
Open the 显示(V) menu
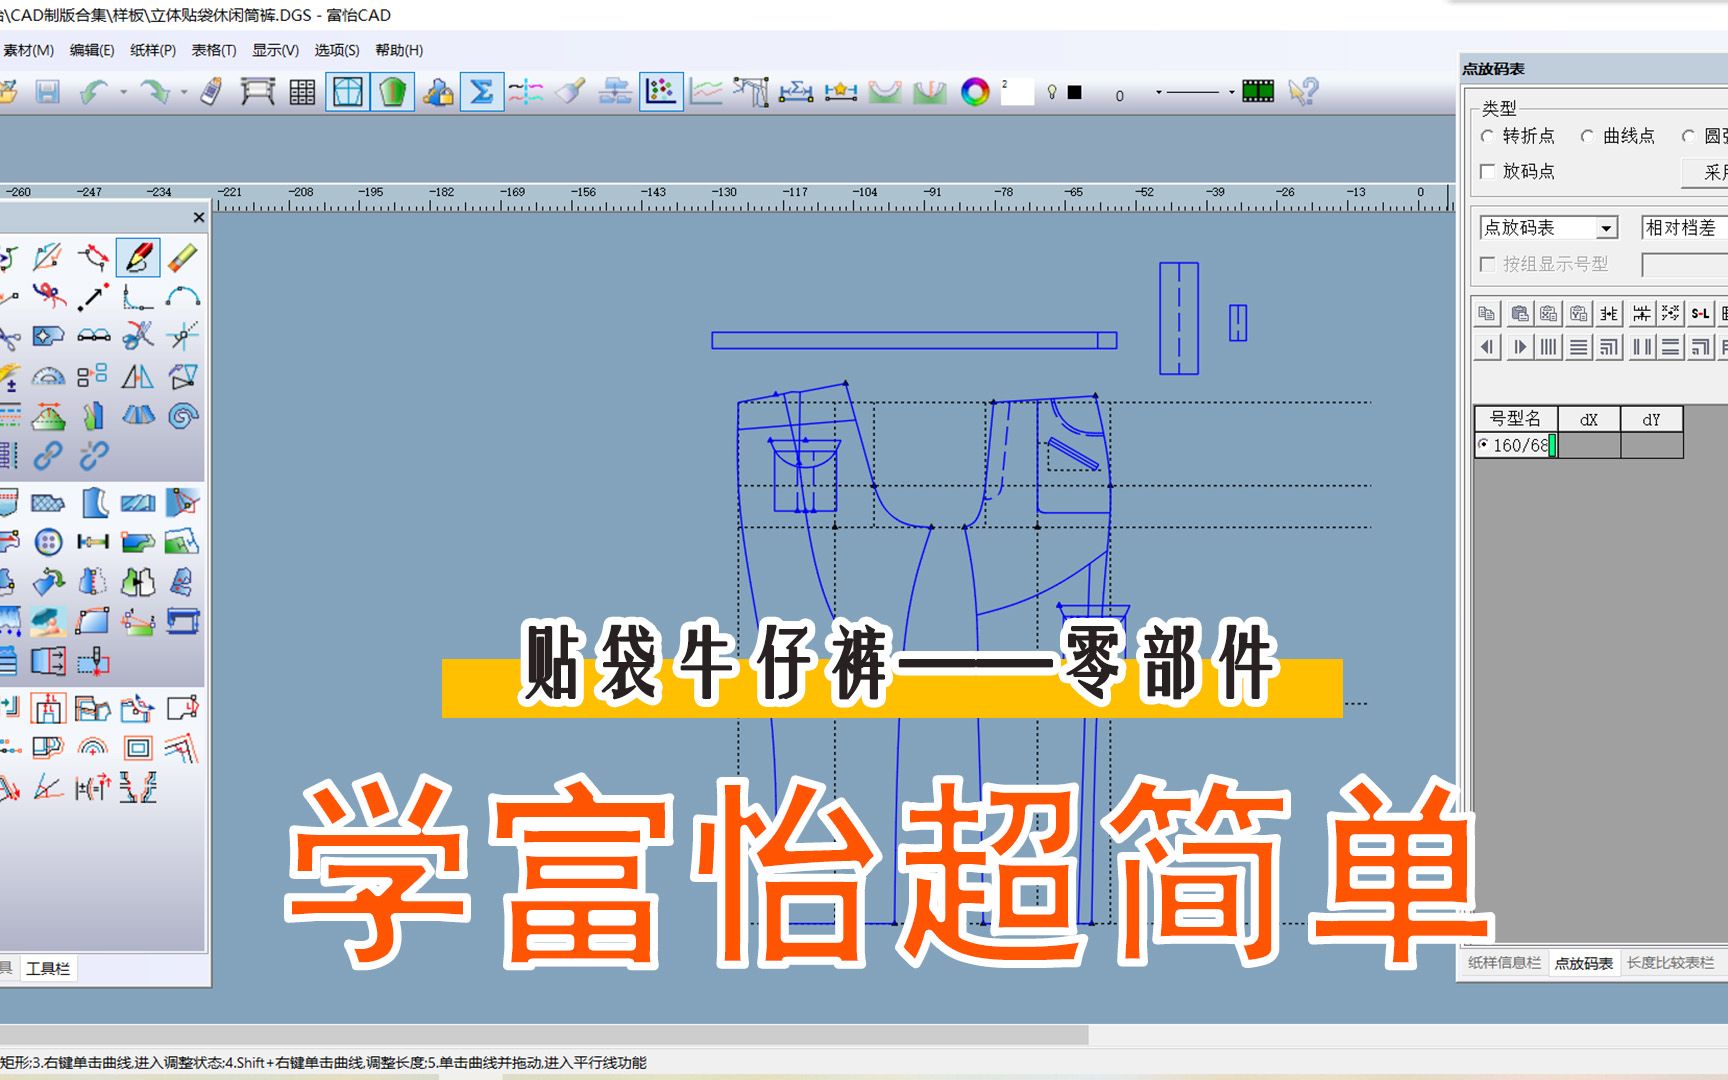tap(275, 50)
